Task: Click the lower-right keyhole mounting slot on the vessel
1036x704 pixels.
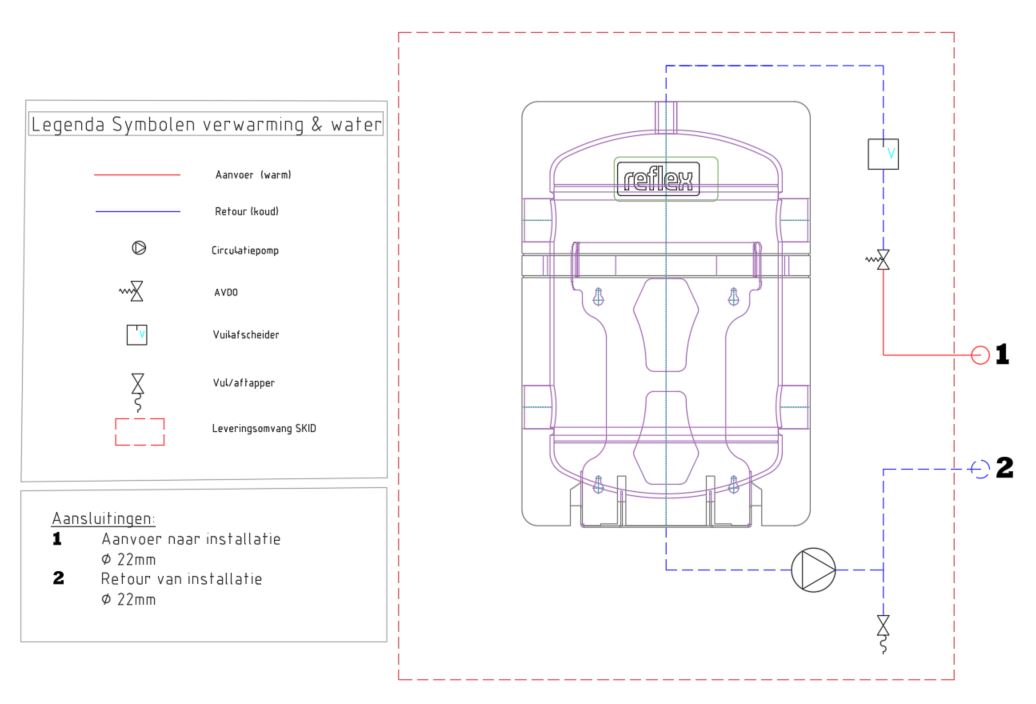Action: (733, 485)
